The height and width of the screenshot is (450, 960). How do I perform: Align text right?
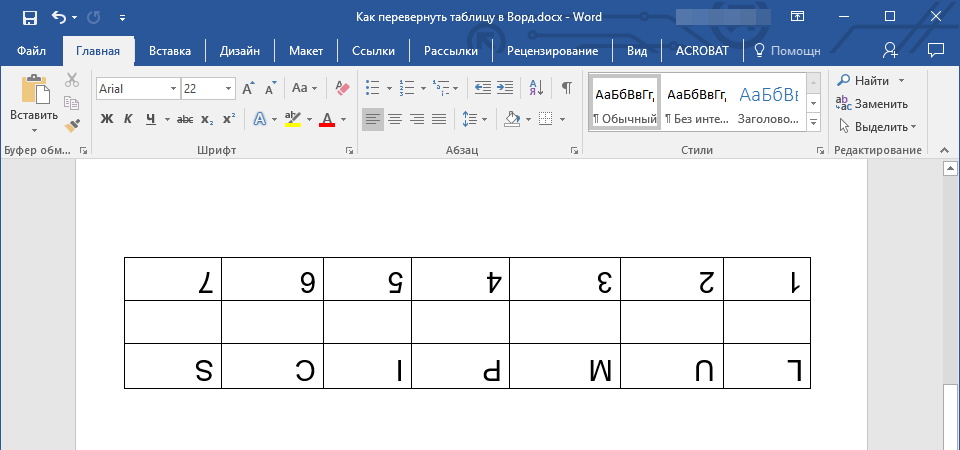417,119
